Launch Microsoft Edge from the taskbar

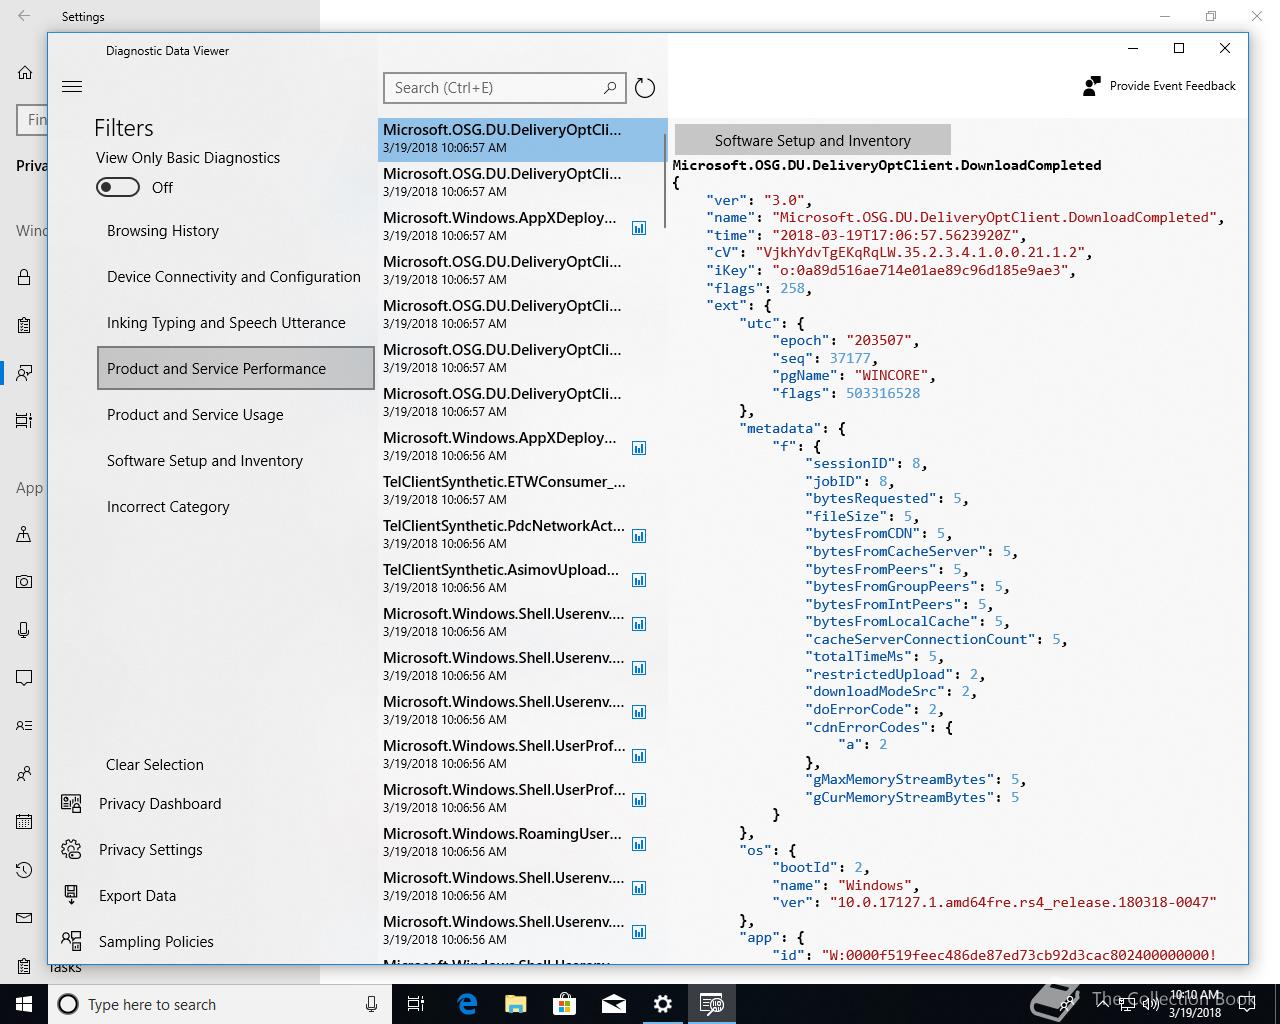(x=467, y=1004)
